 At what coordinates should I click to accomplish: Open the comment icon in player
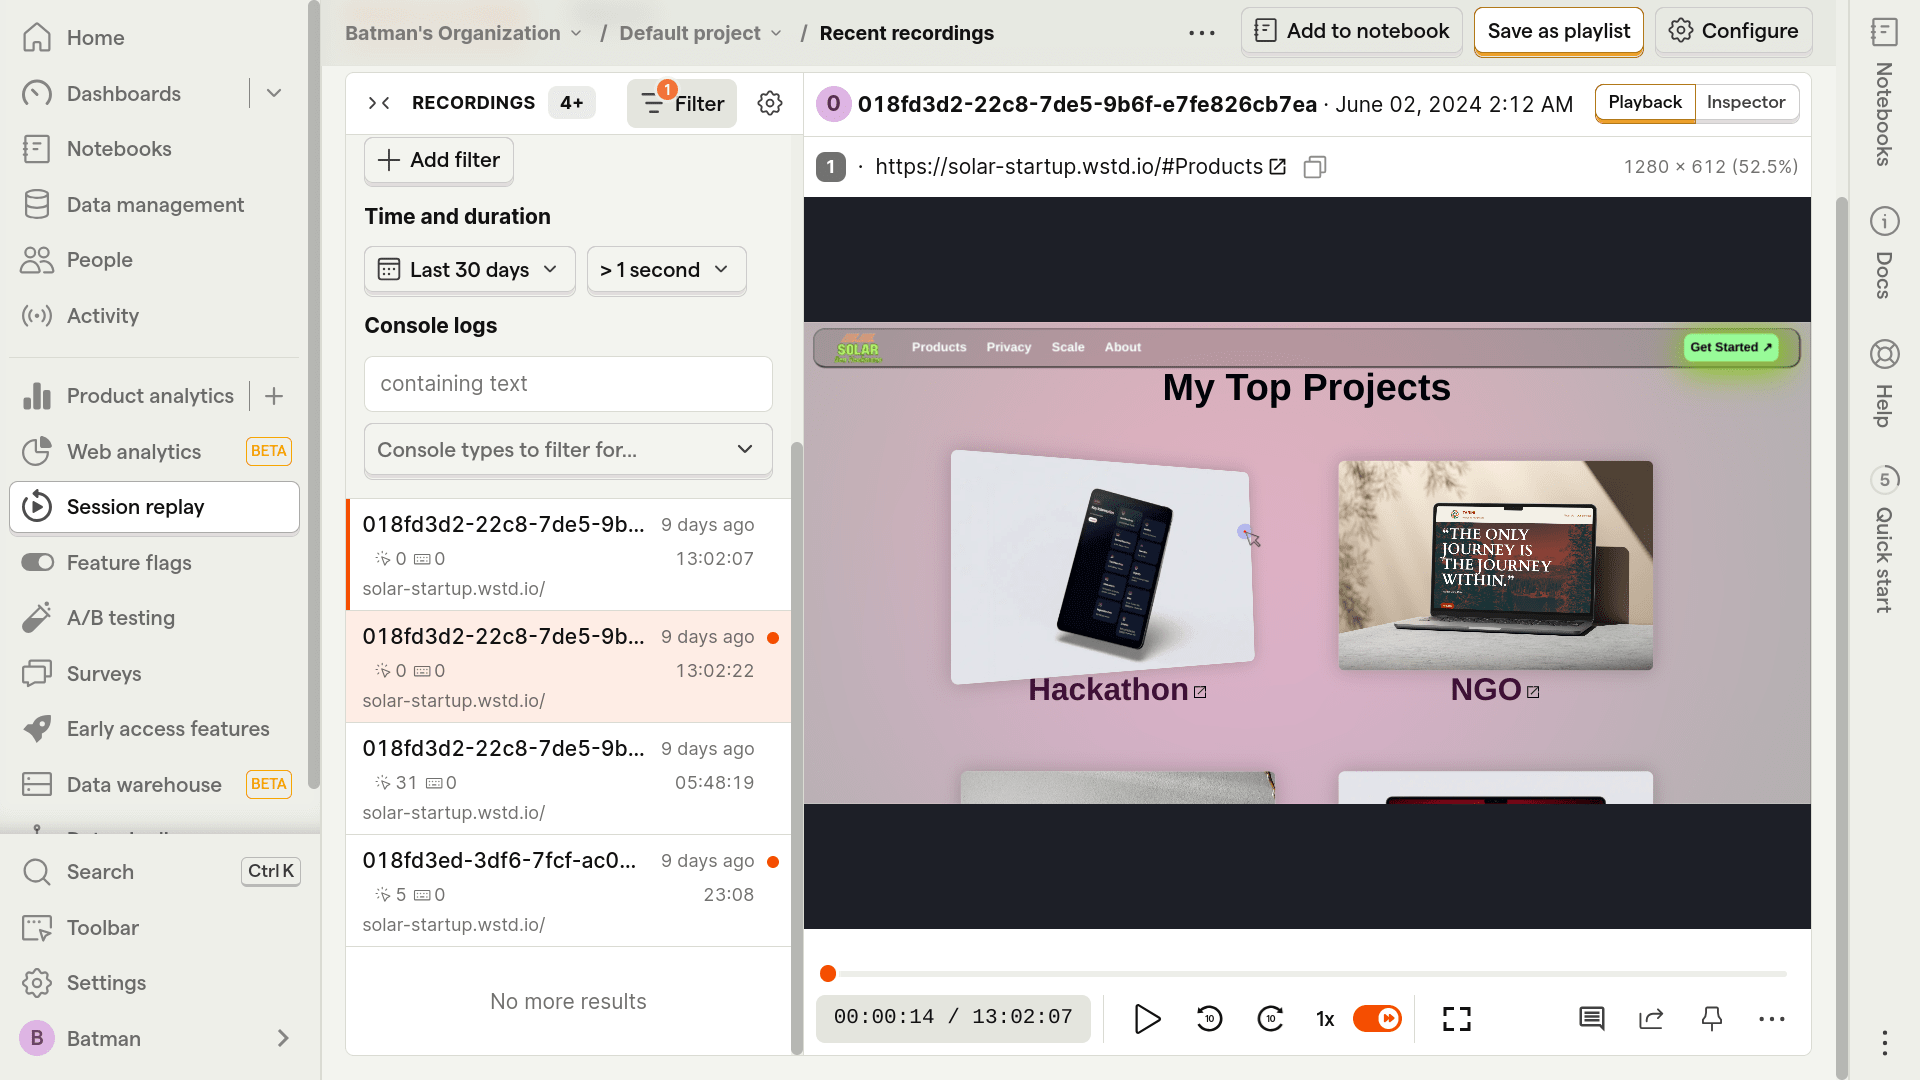click(x=1591, y=1019)
